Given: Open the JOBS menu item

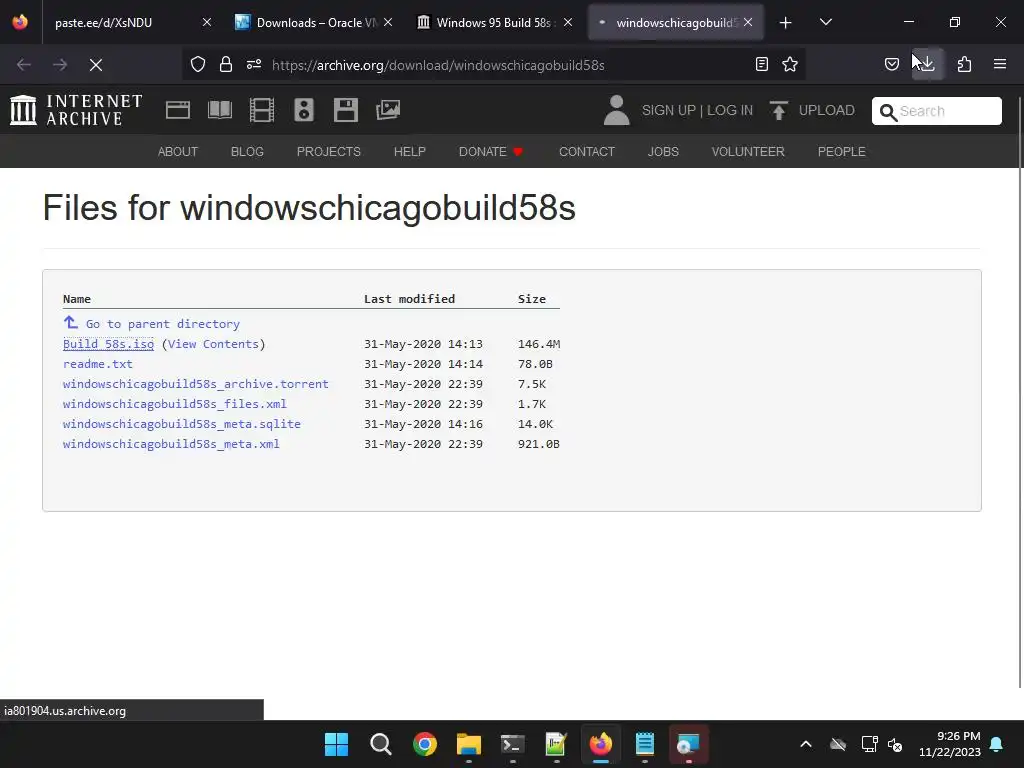Looking at the screenshot, I should pyautogui.click(x=663, y=152).
